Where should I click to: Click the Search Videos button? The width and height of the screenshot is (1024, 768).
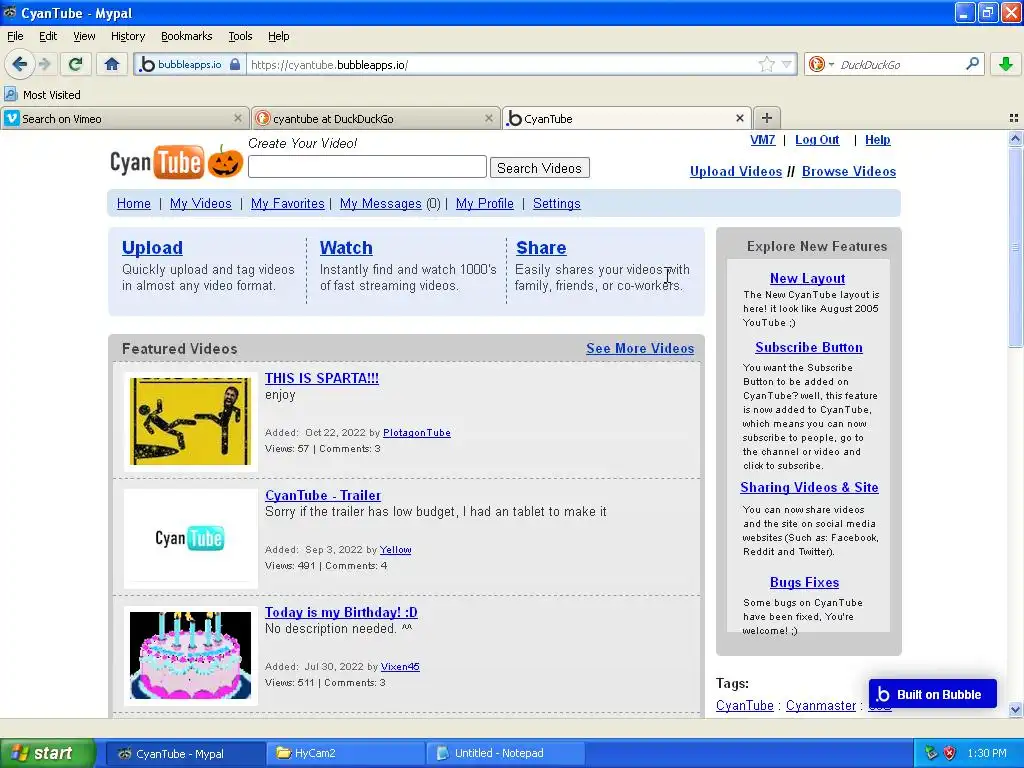(539, 168)
